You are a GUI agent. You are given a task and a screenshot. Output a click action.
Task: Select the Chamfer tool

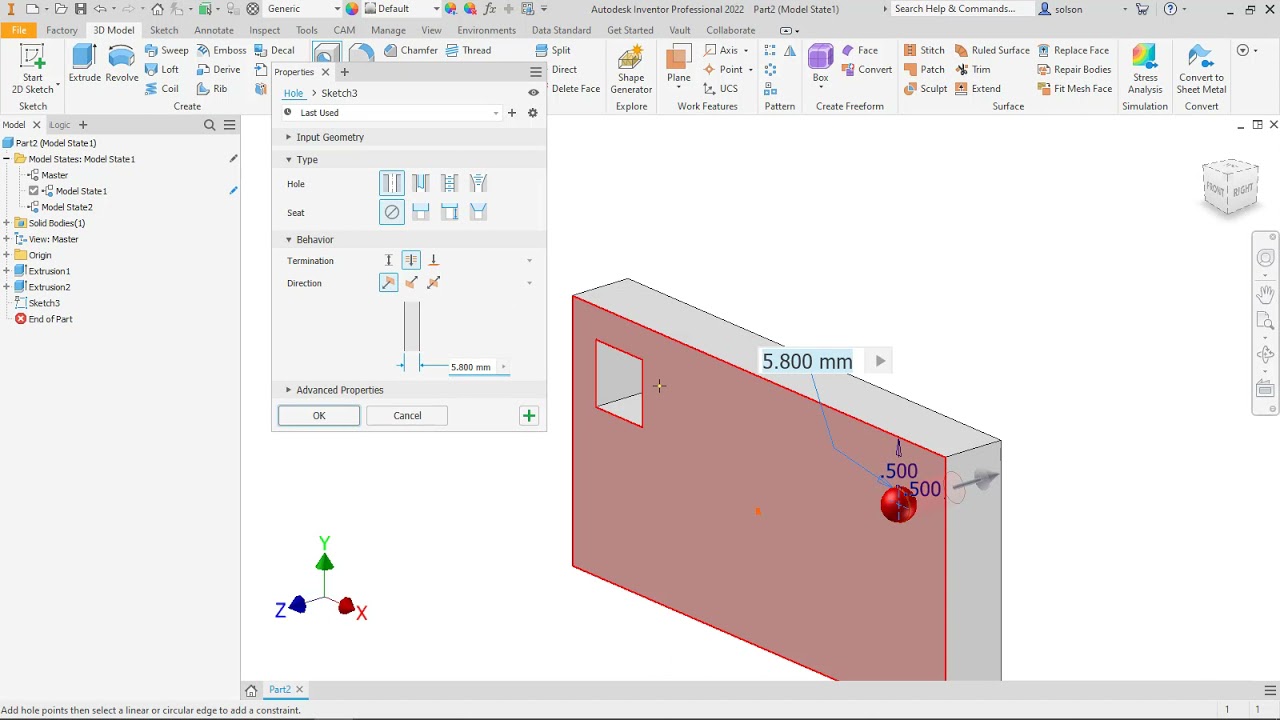pyautogui.click(x=410, y=50)
